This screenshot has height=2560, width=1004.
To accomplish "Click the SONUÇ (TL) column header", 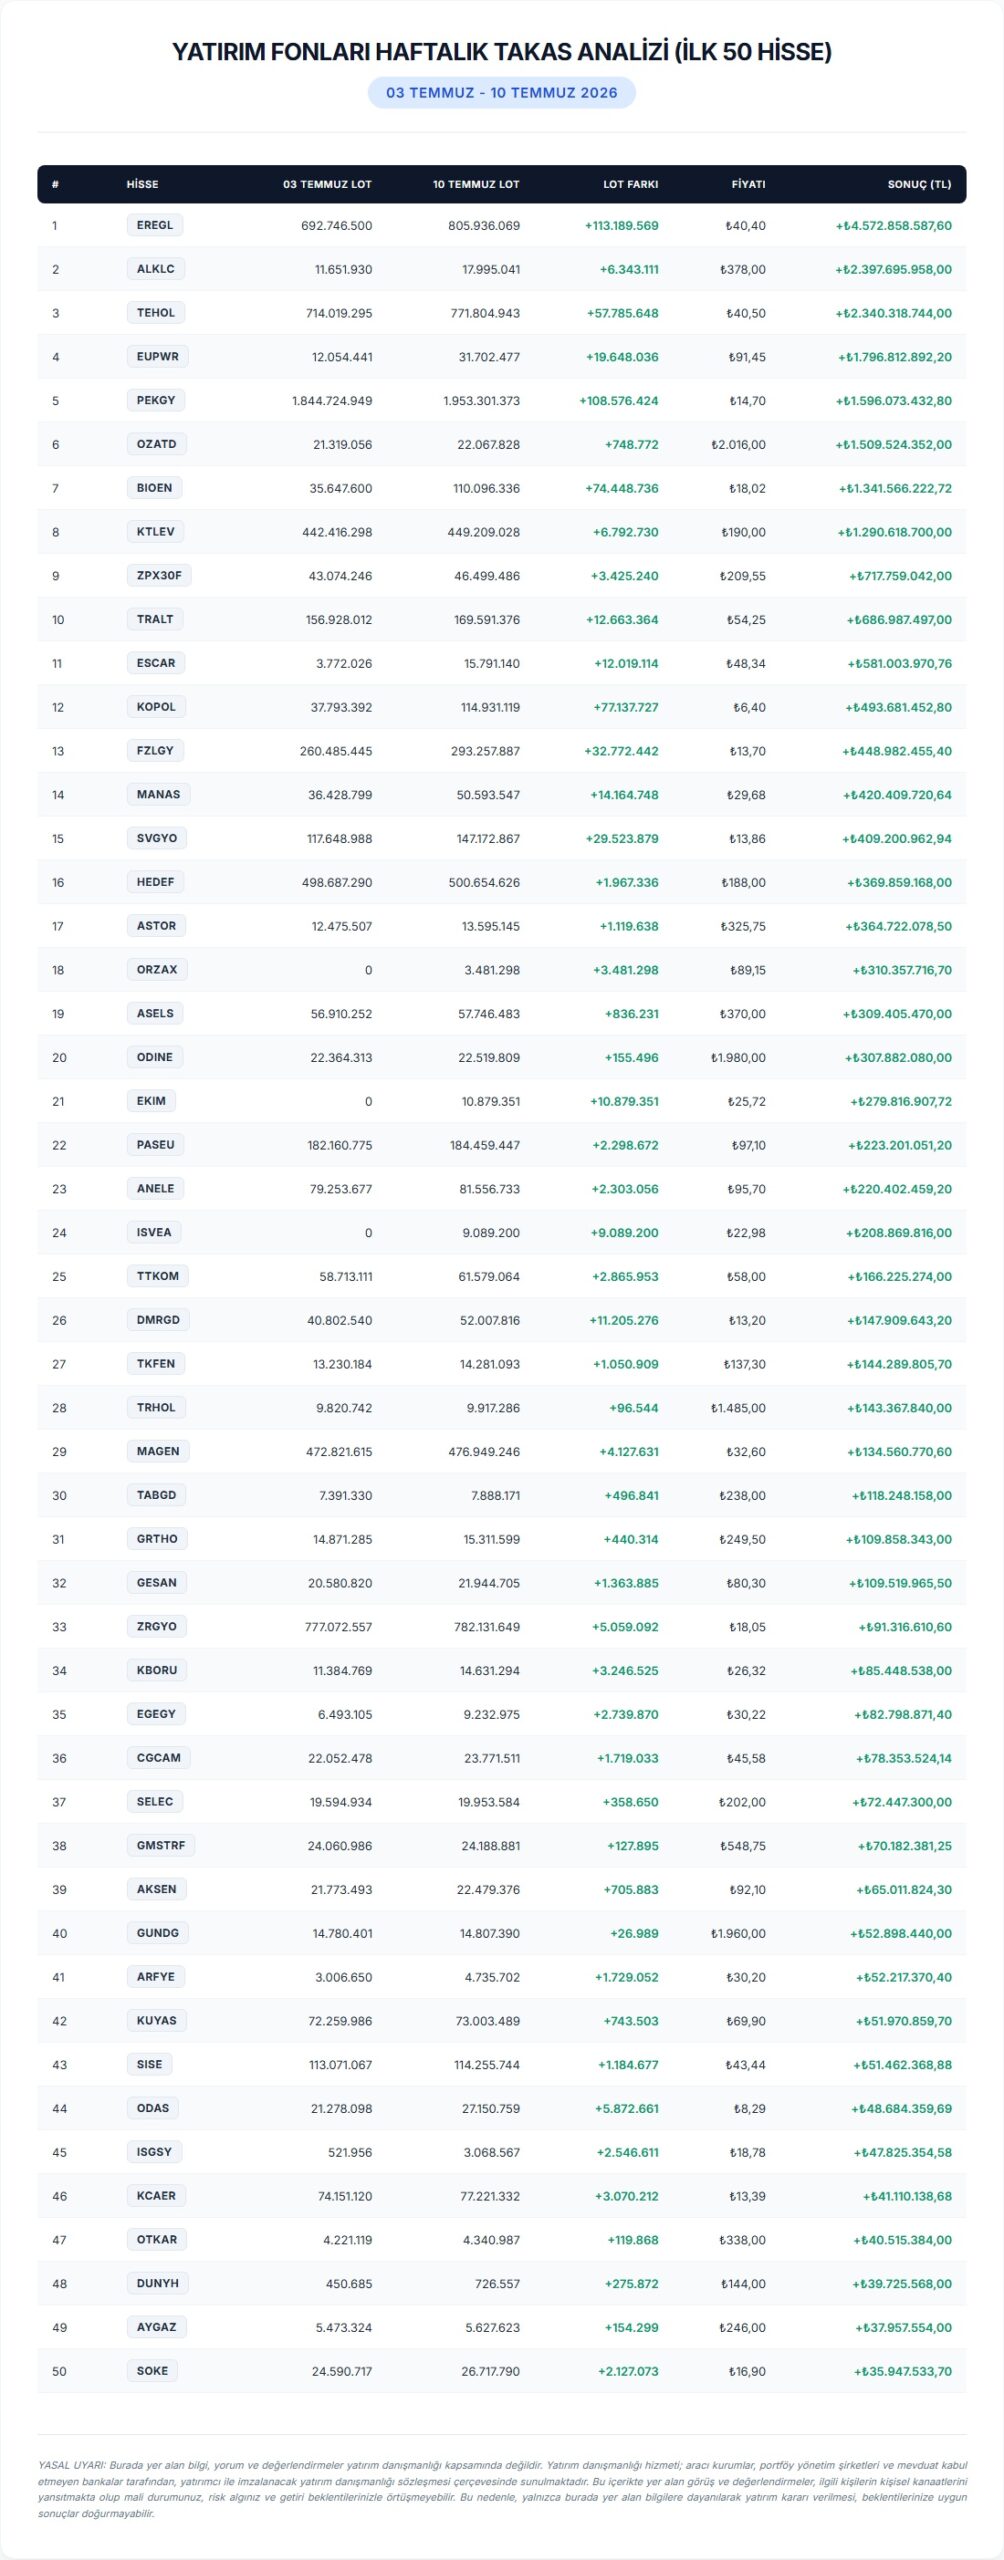I will coord(919,184).
